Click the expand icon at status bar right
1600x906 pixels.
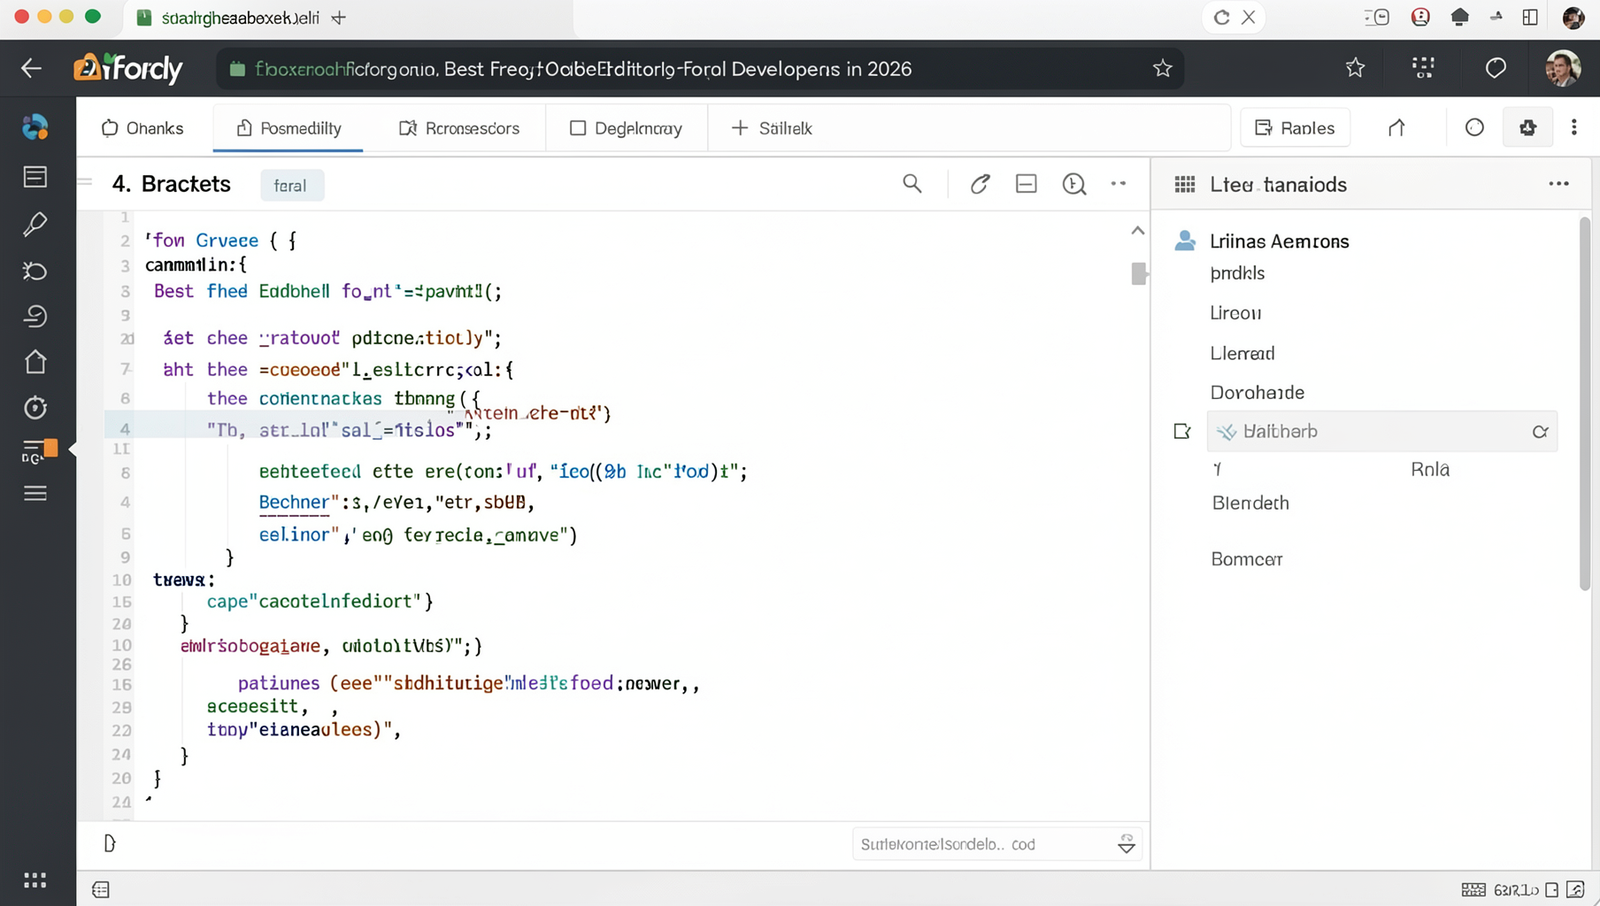point(1575,889)
